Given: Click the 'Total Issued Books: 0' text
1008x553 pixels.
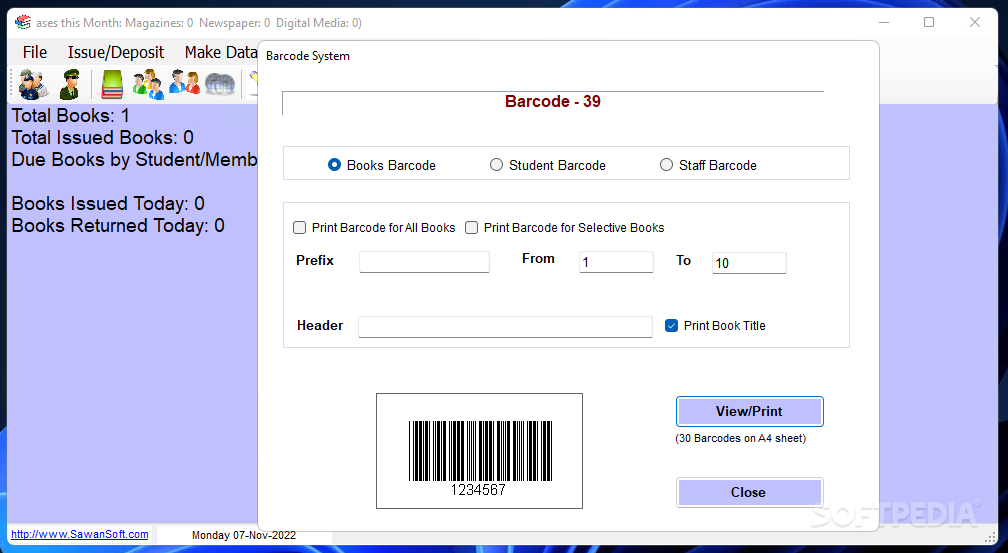Looking at the screenshot, I should (x=103, y=138).
